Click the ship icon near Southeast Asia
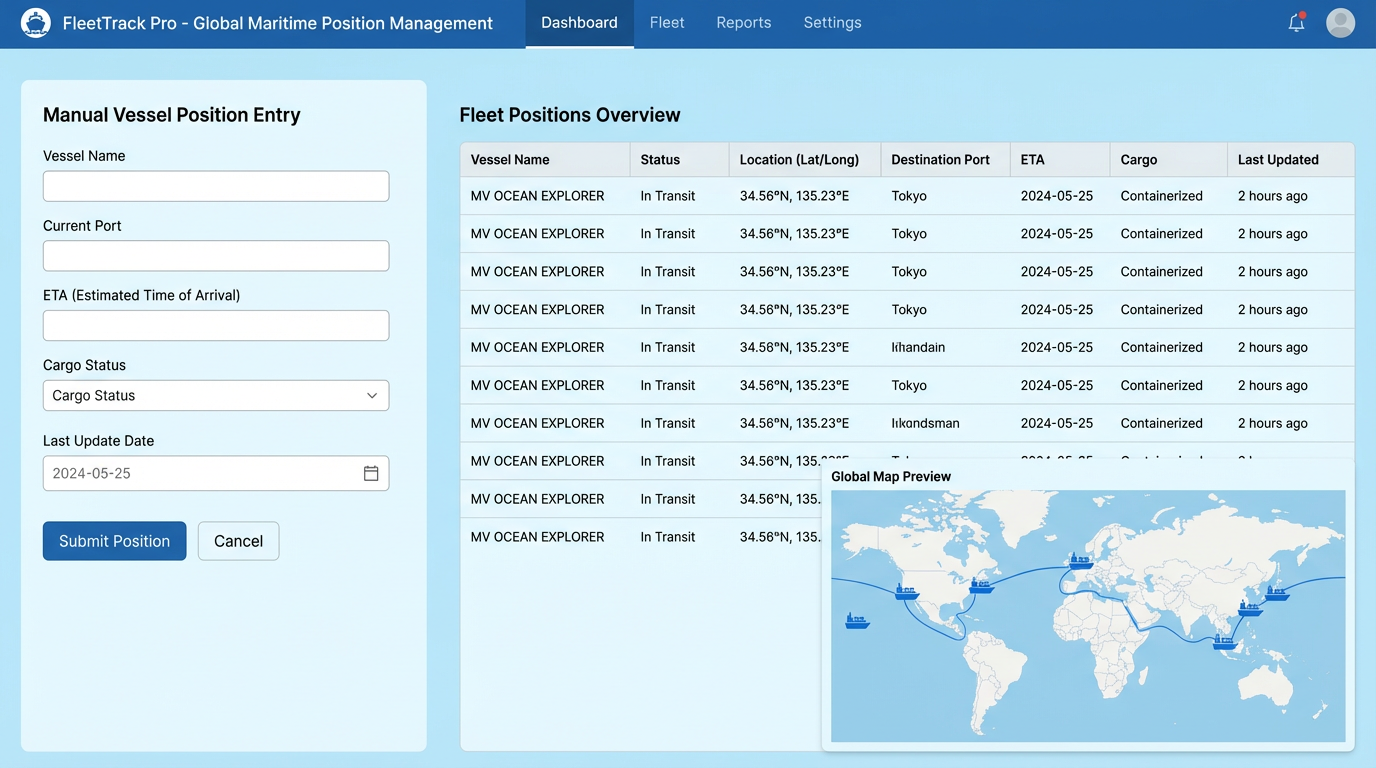 coord(1224,642)
